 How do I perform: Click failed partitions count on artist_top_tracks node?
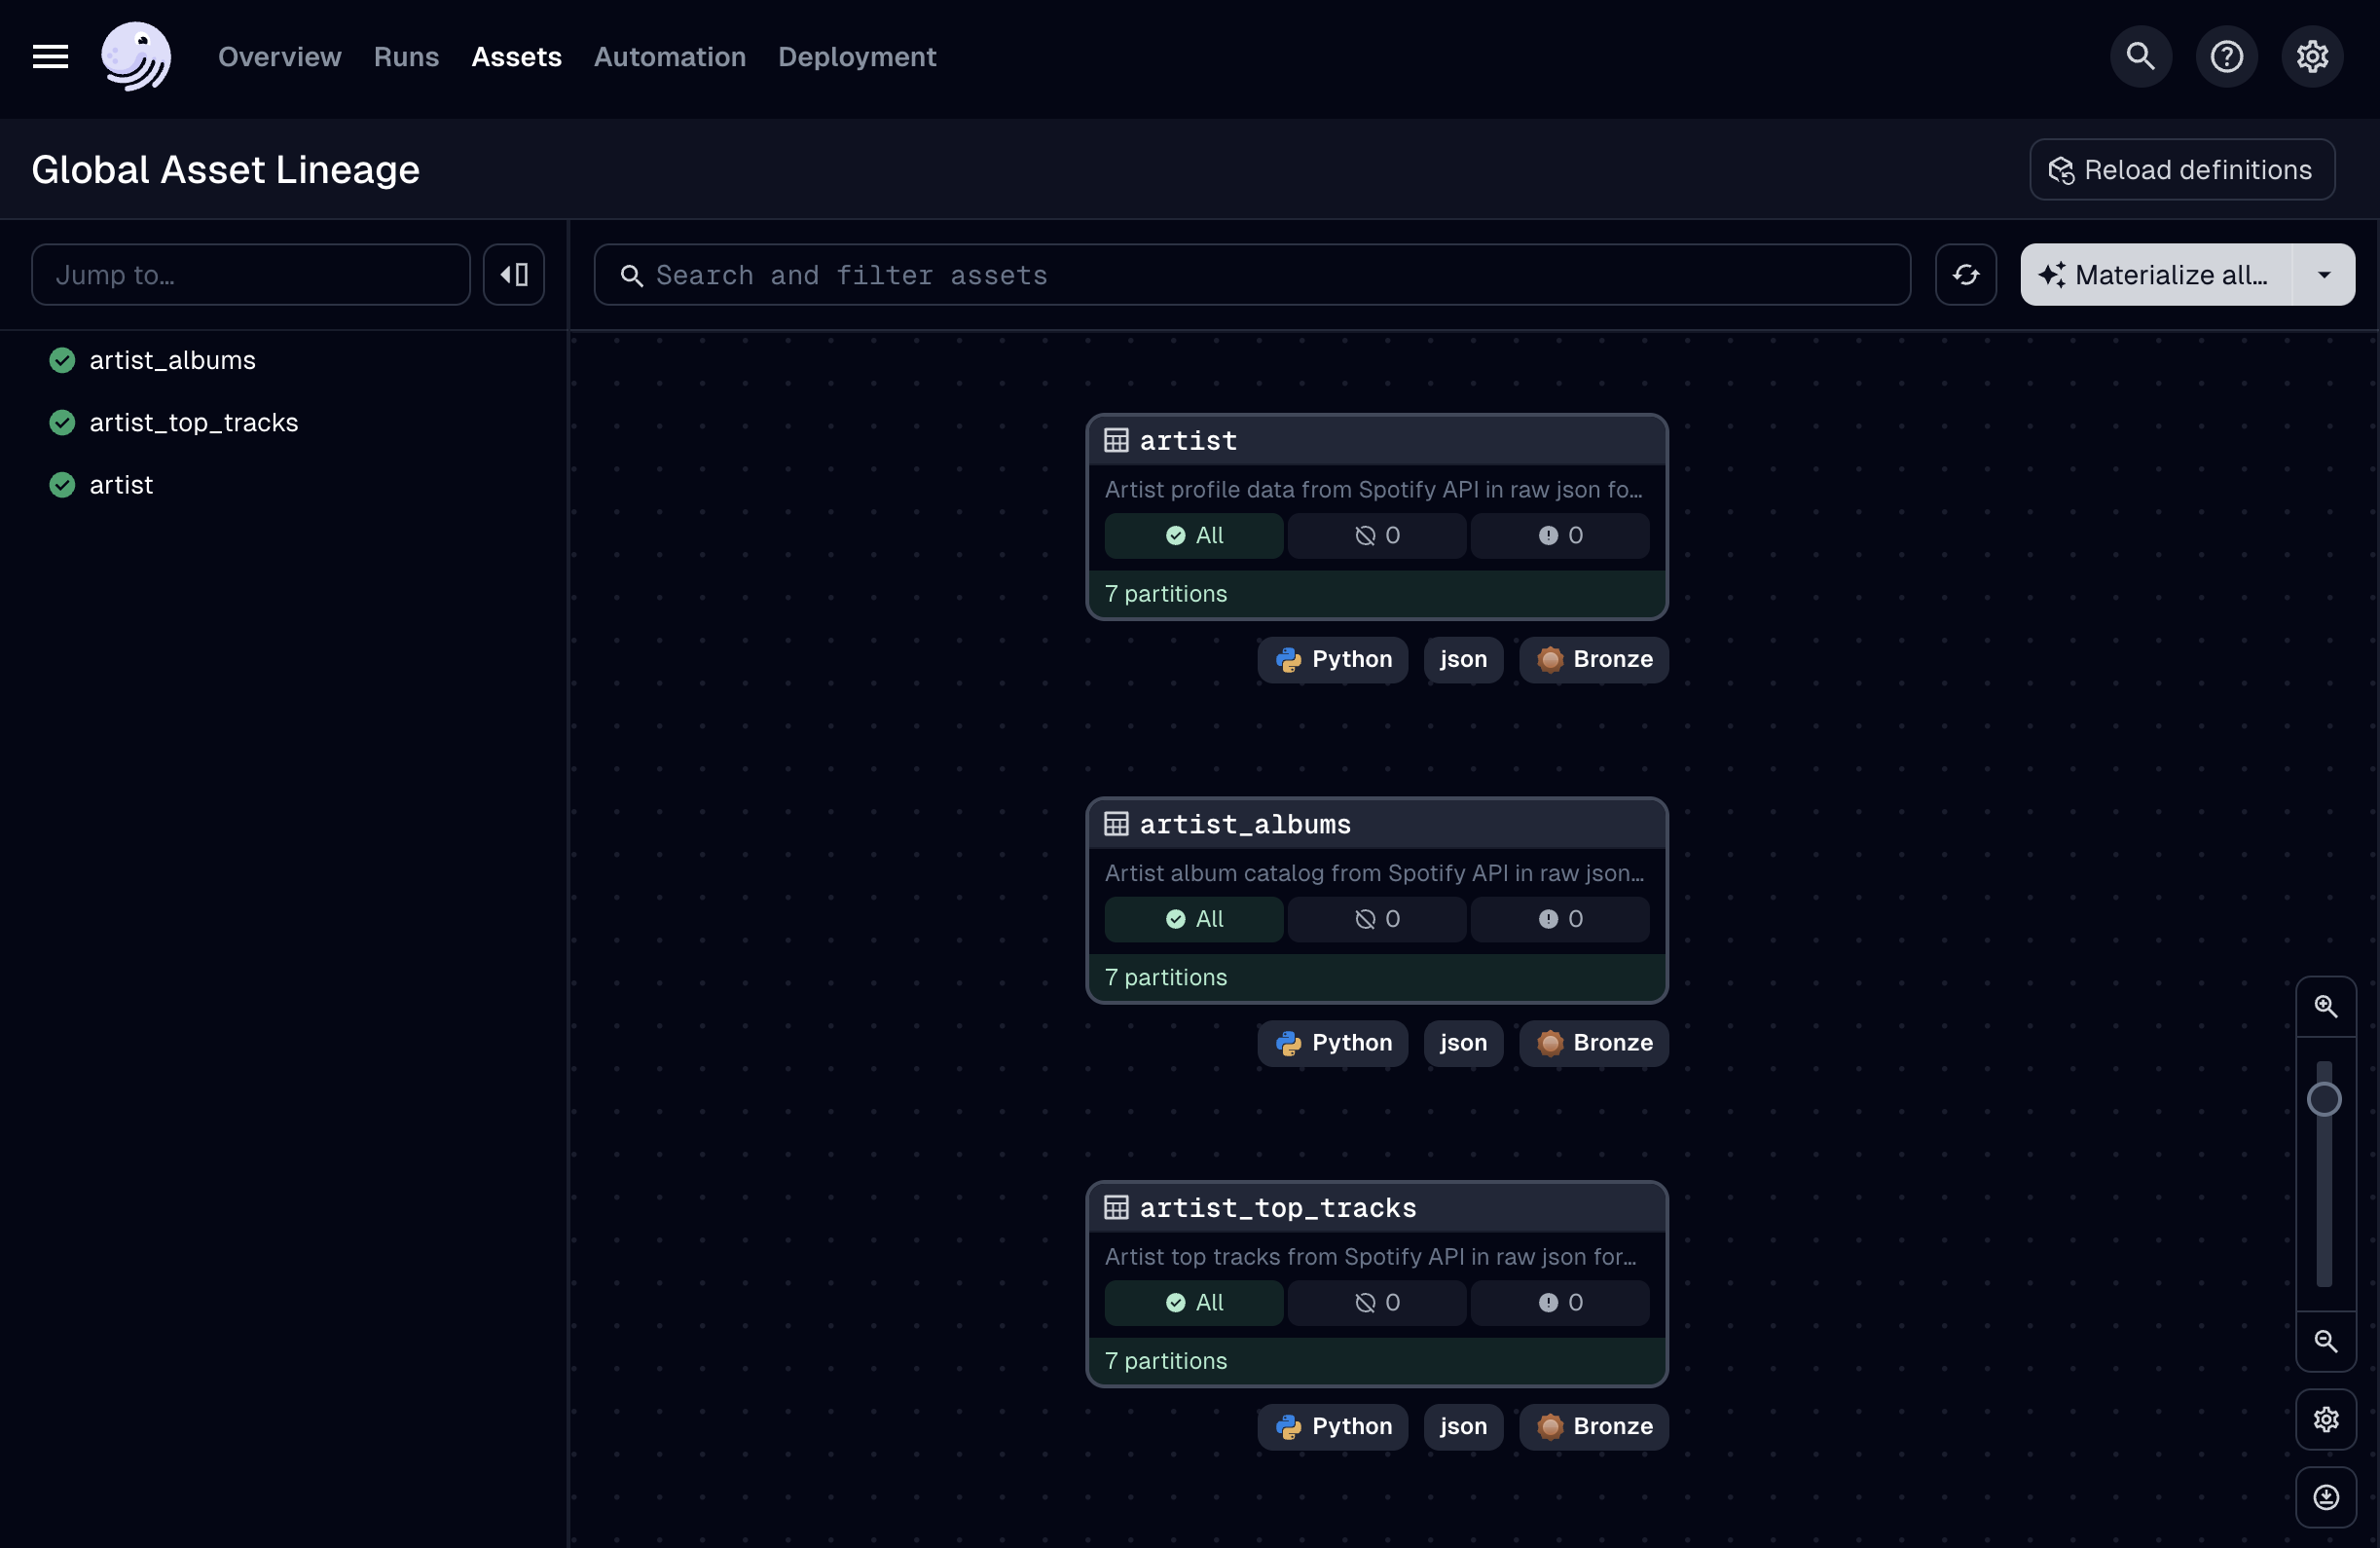[x=1560, y=1303]
